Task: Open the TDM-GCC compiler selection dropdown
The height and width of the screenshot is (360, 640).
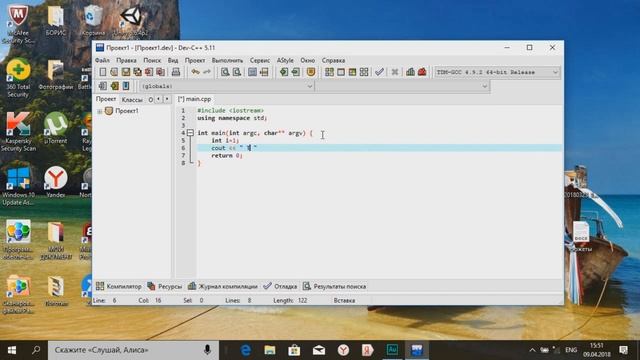Action: coord(497,72)
